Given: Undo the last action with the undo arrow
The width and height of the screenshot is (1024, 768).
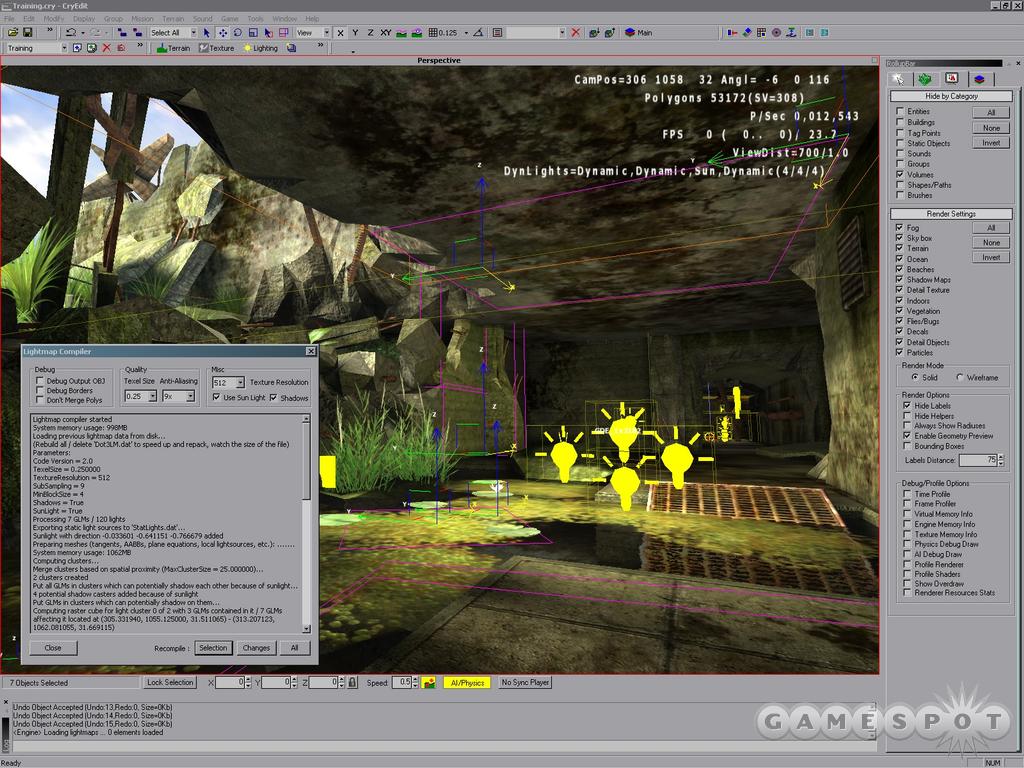Looking at the screenshot, I should 71,32.
